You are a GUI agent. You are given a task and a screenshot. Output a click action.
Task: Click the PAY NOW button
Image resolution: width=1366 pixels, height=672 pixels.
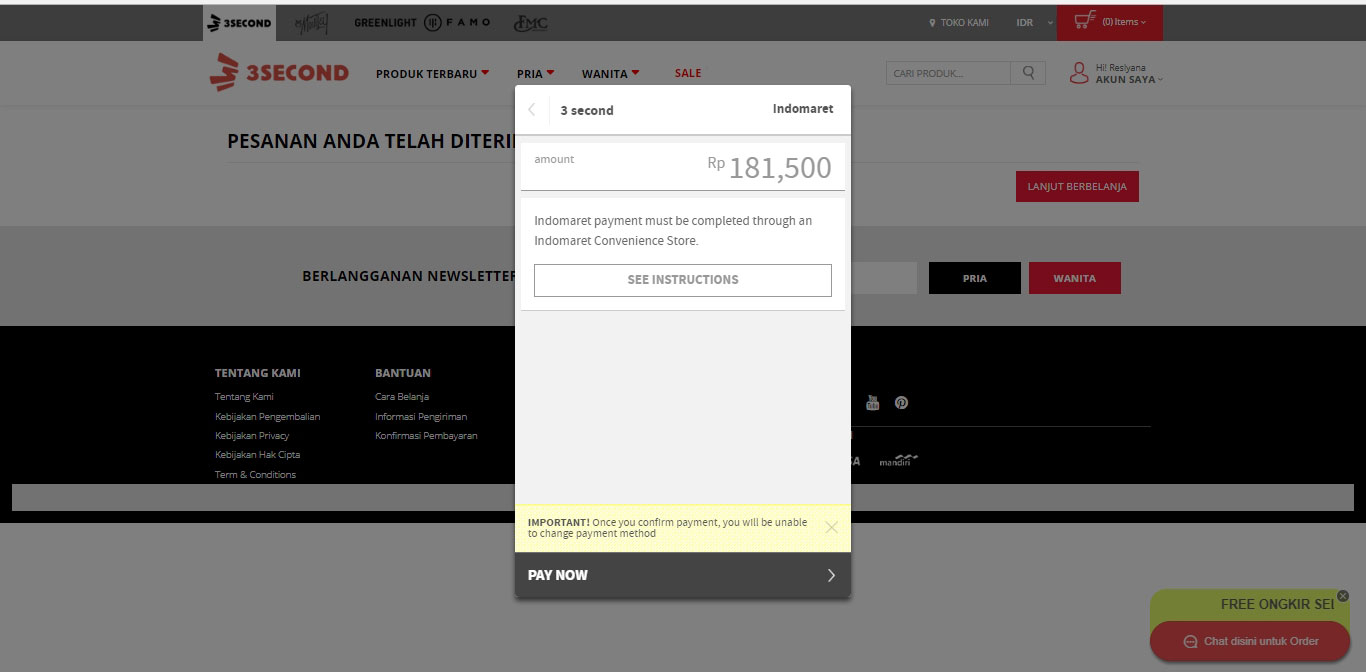coord(683,575)
